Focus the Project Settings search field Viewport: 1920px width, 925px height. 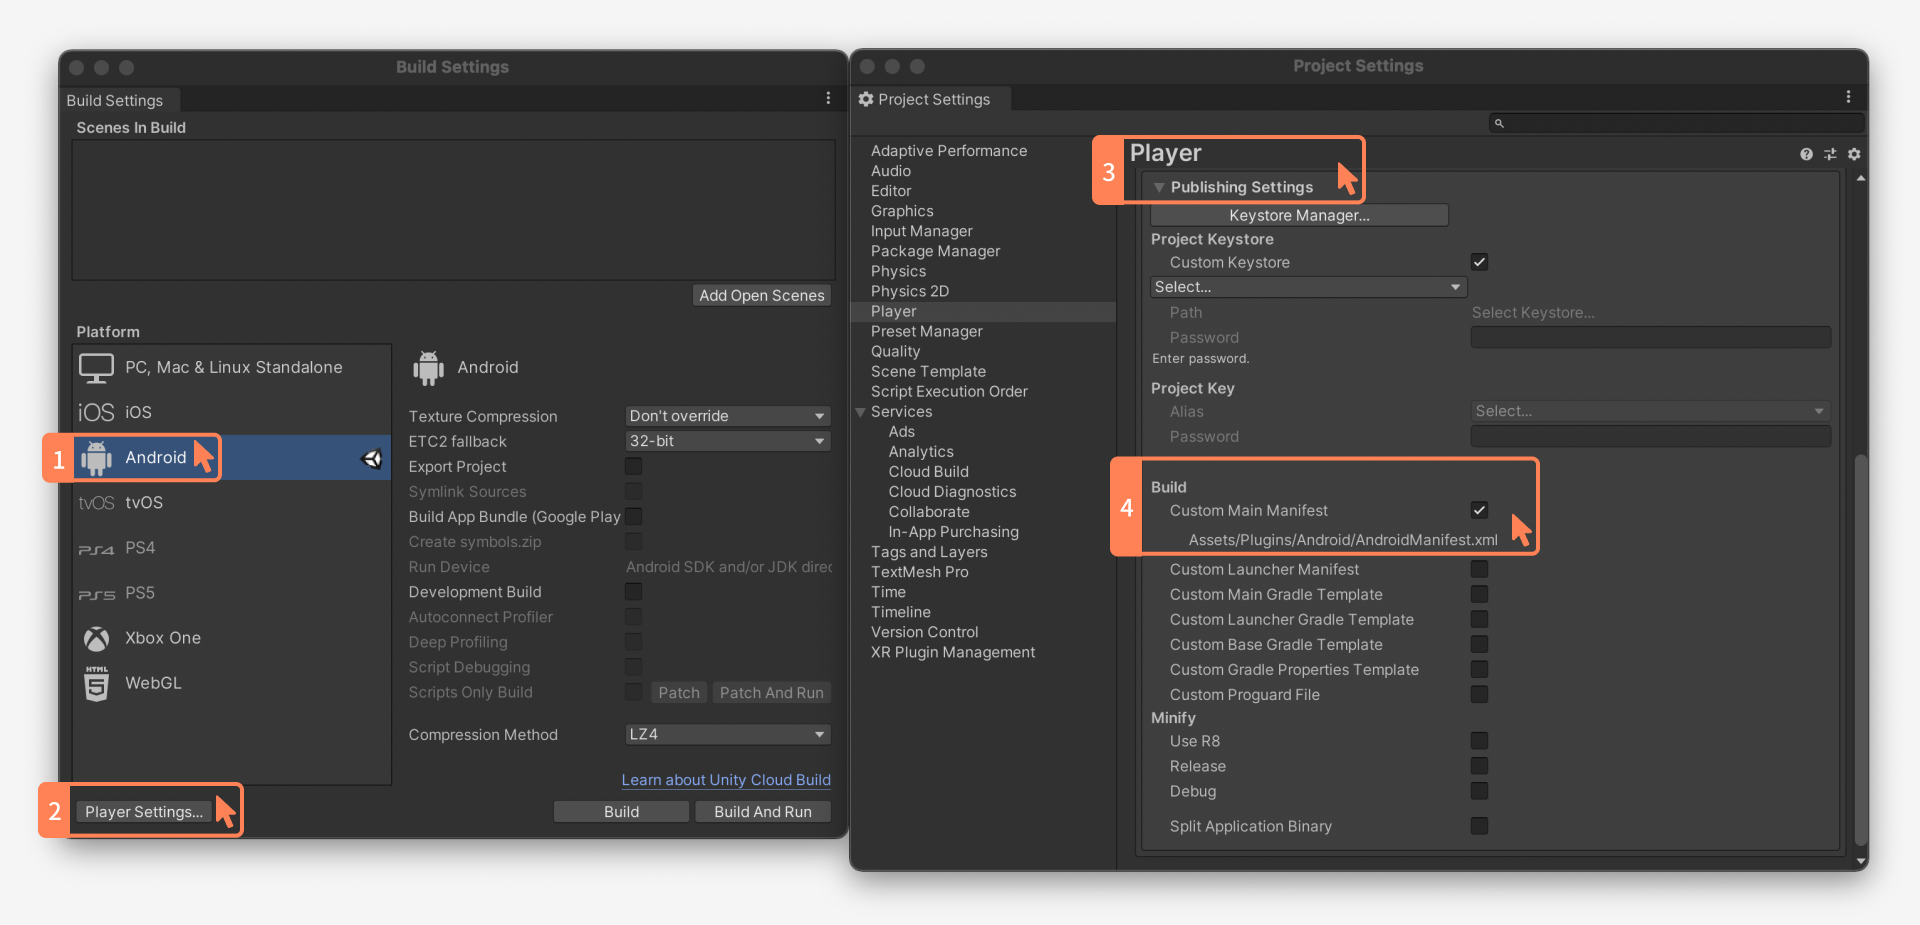[x=1676, y=123]
